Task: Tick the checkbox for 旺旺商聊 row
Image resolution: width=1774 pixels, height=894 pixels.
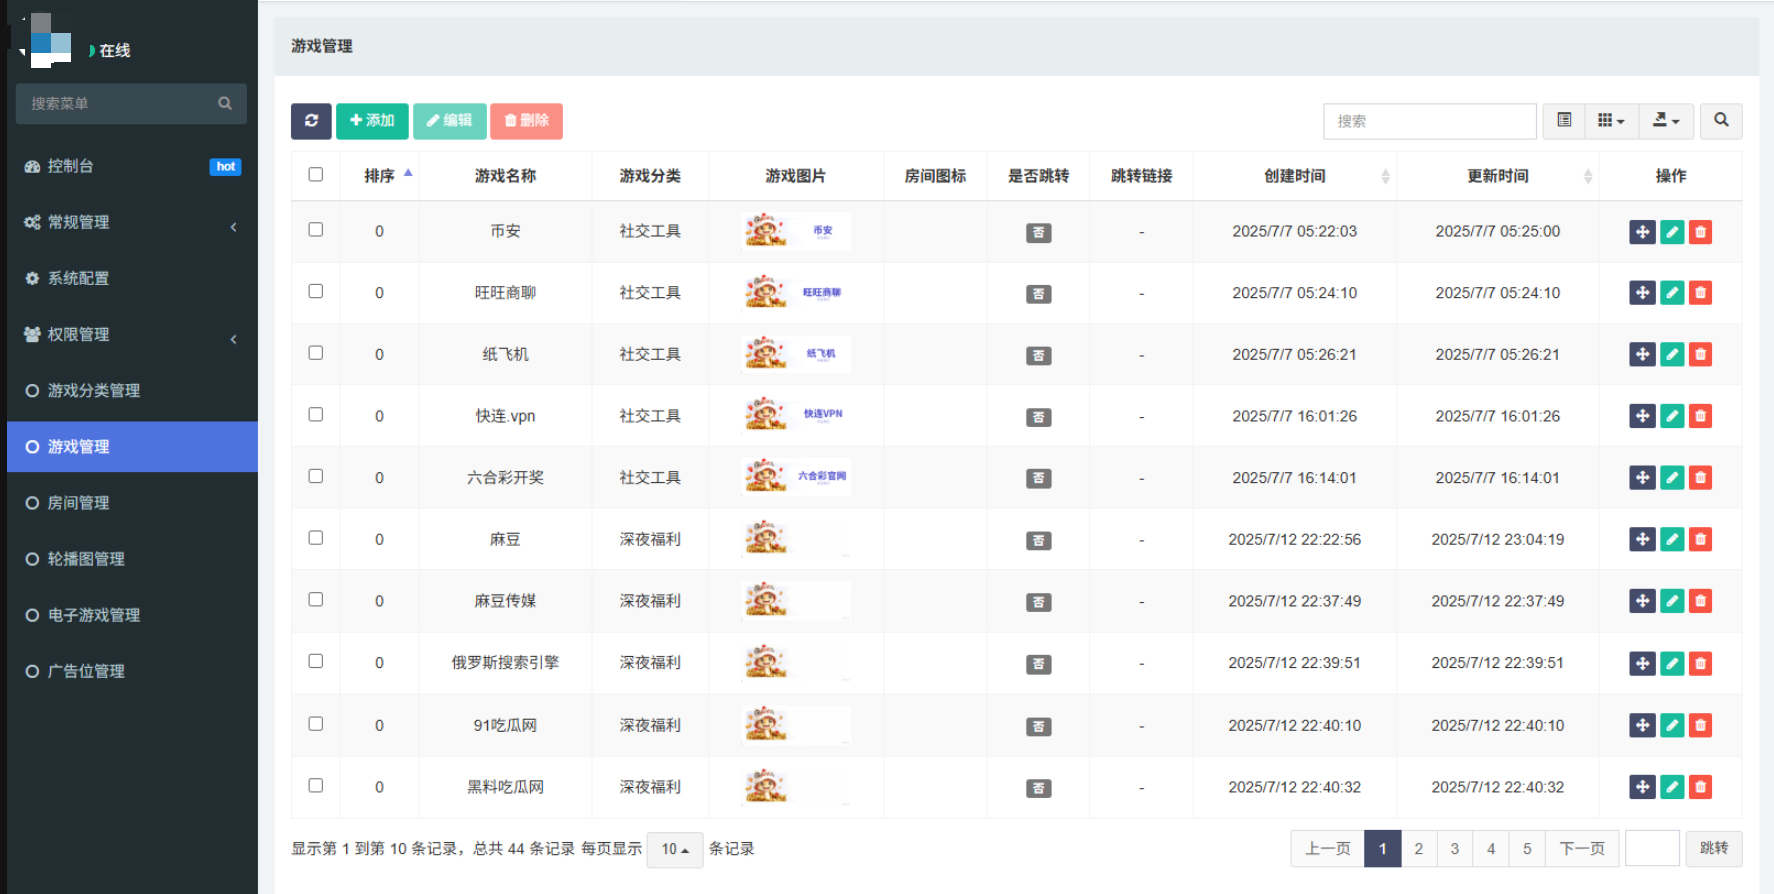Action: (x=316, y=292)
